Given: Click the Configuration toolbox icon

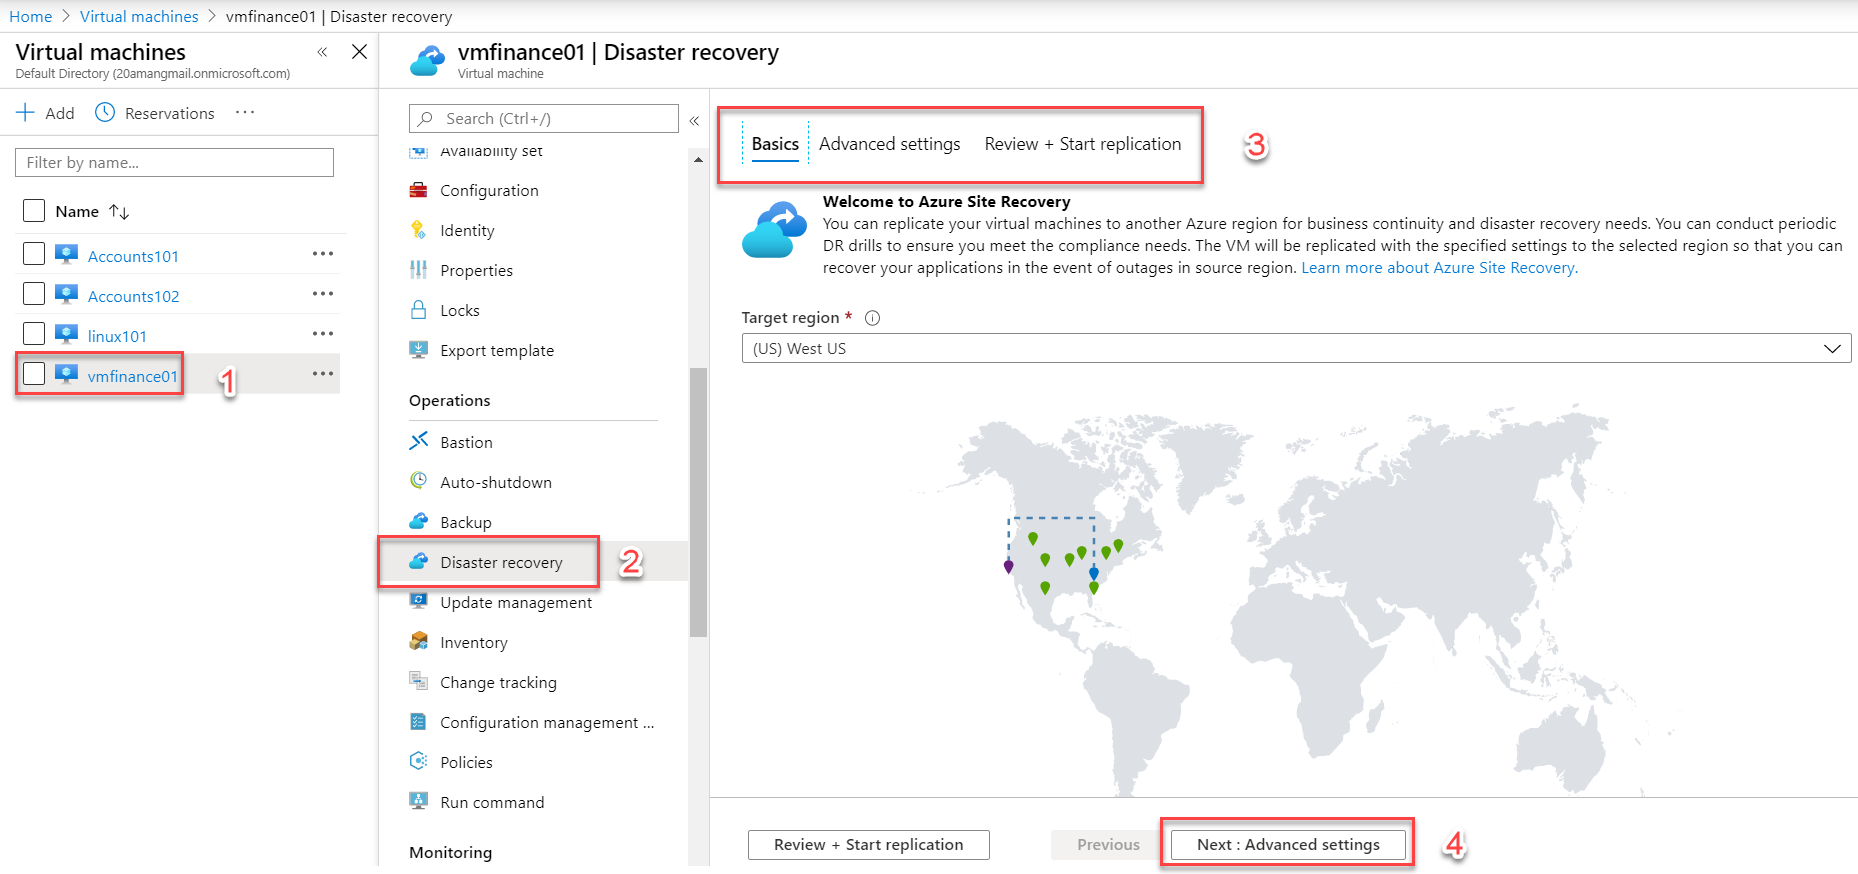Looking at the screenshot, I should (x=419, y=190).
